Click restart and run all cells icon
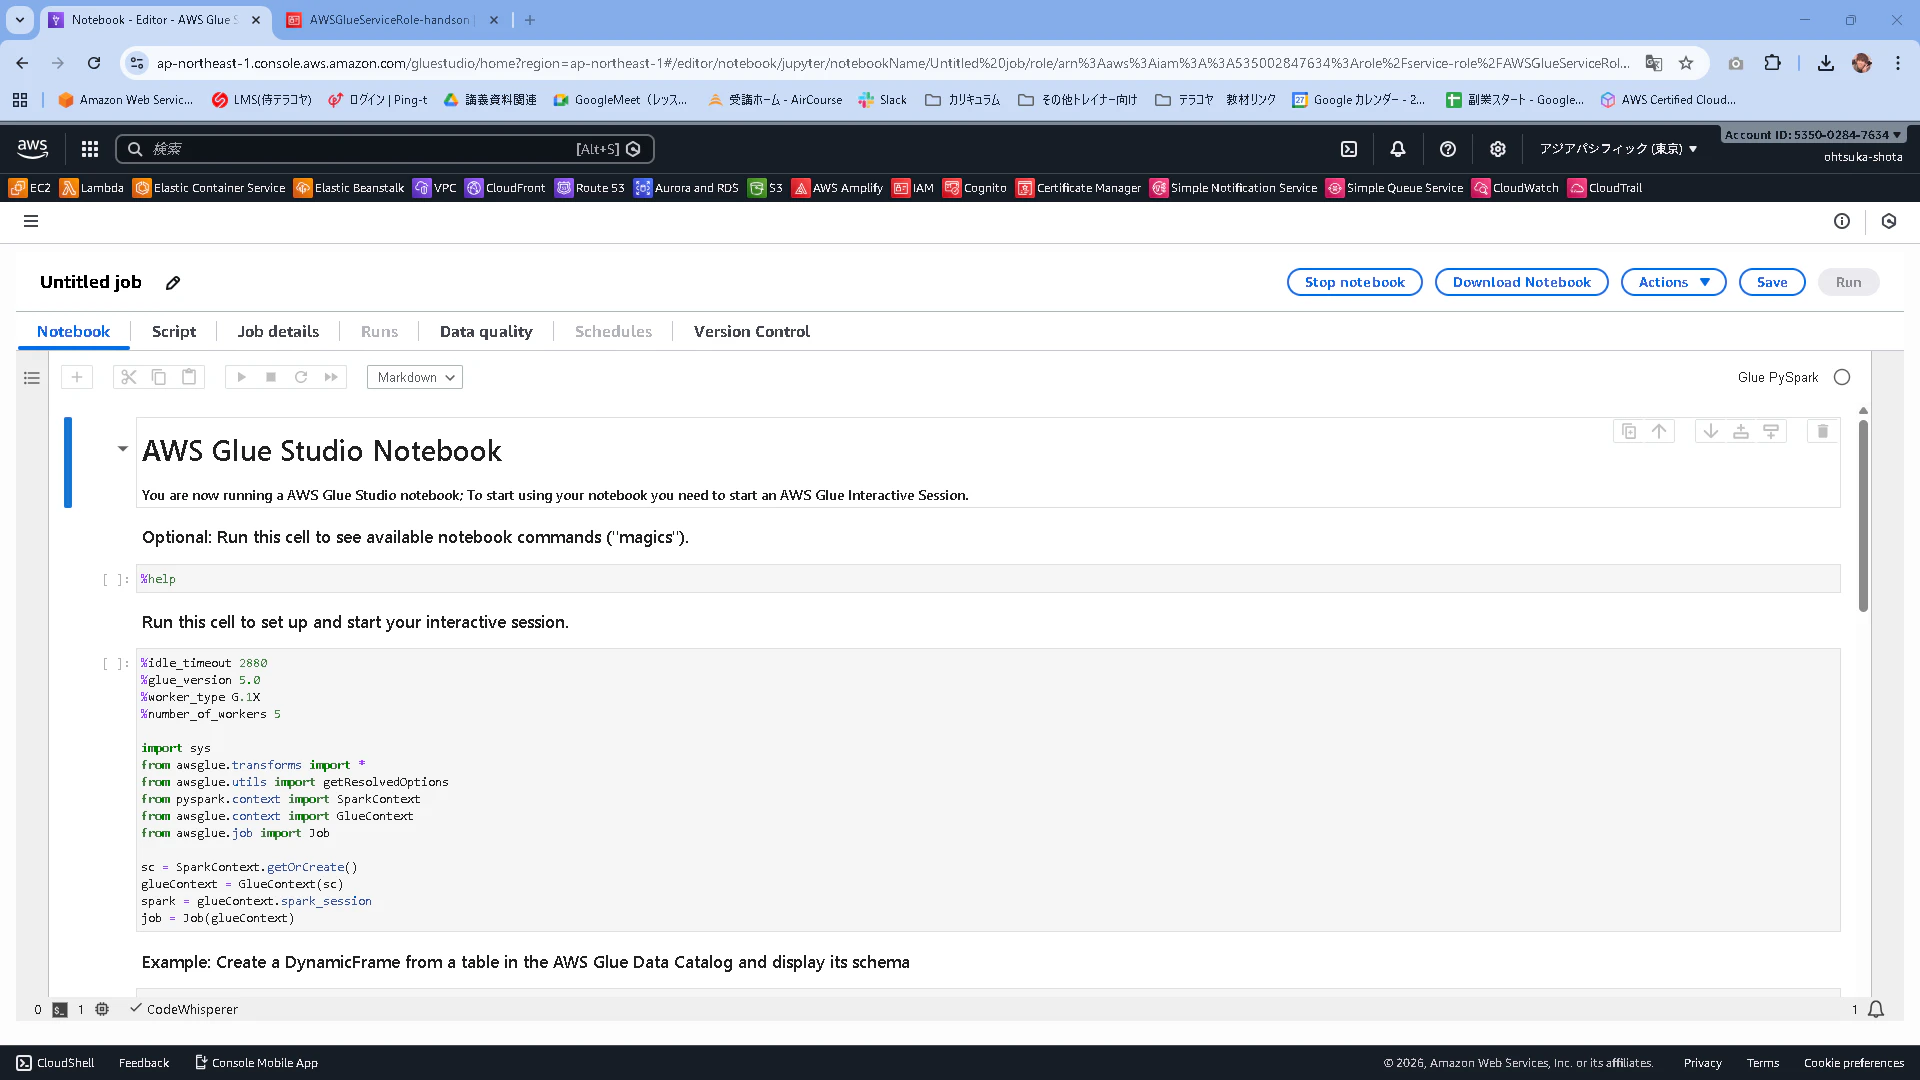The image size is (1920, 1080). pos(331,377)
